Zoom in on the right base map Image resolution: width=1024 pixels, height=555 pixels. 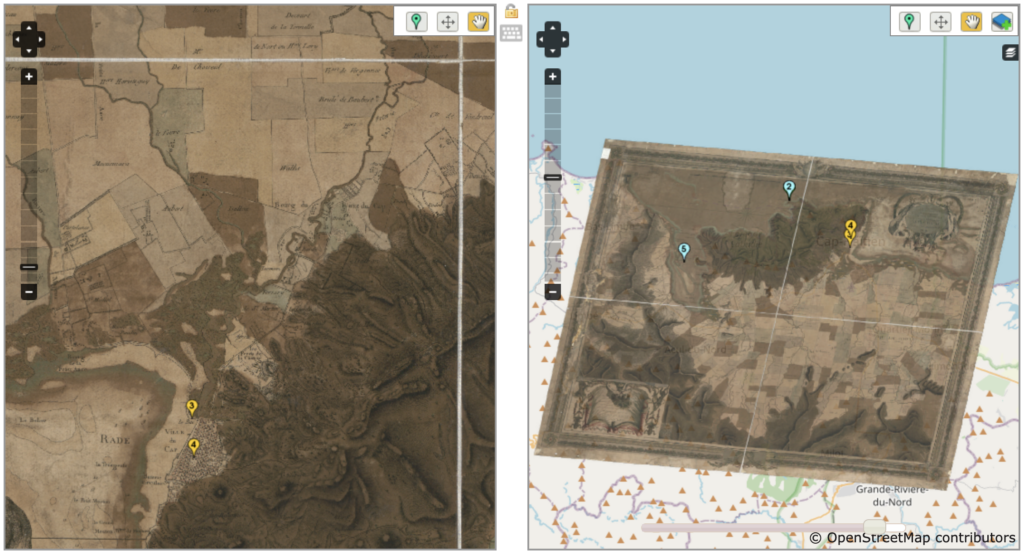pyautogui.click(x=552, y=77)
